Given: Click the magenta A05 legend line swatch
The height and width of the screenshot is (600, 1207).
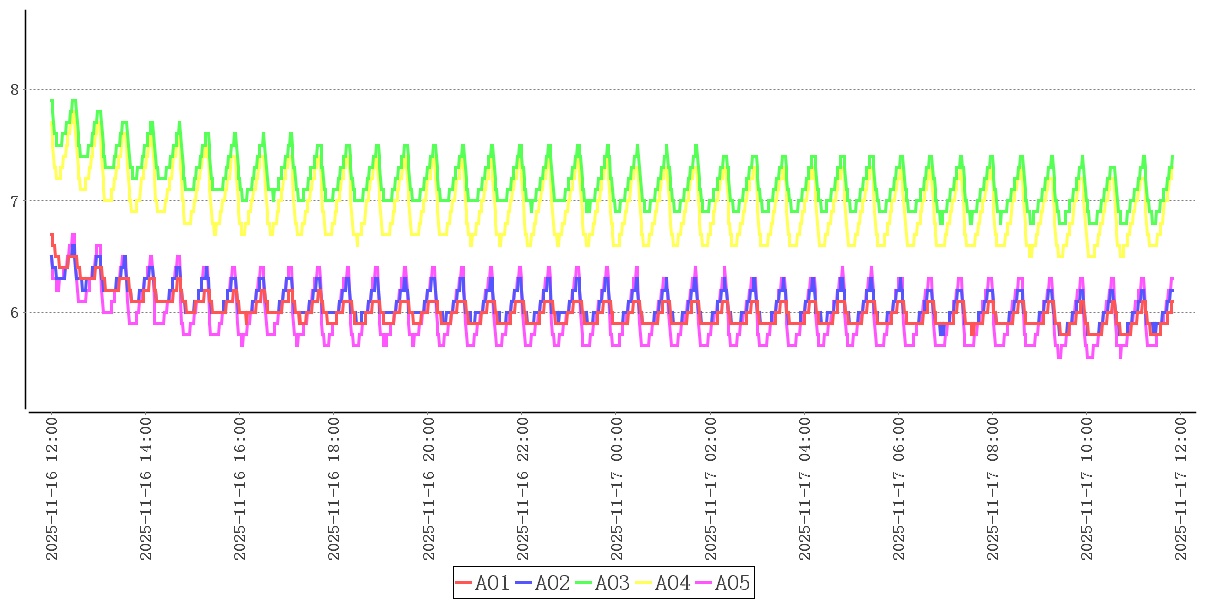Looking at the screenshot, I should 703,583.
